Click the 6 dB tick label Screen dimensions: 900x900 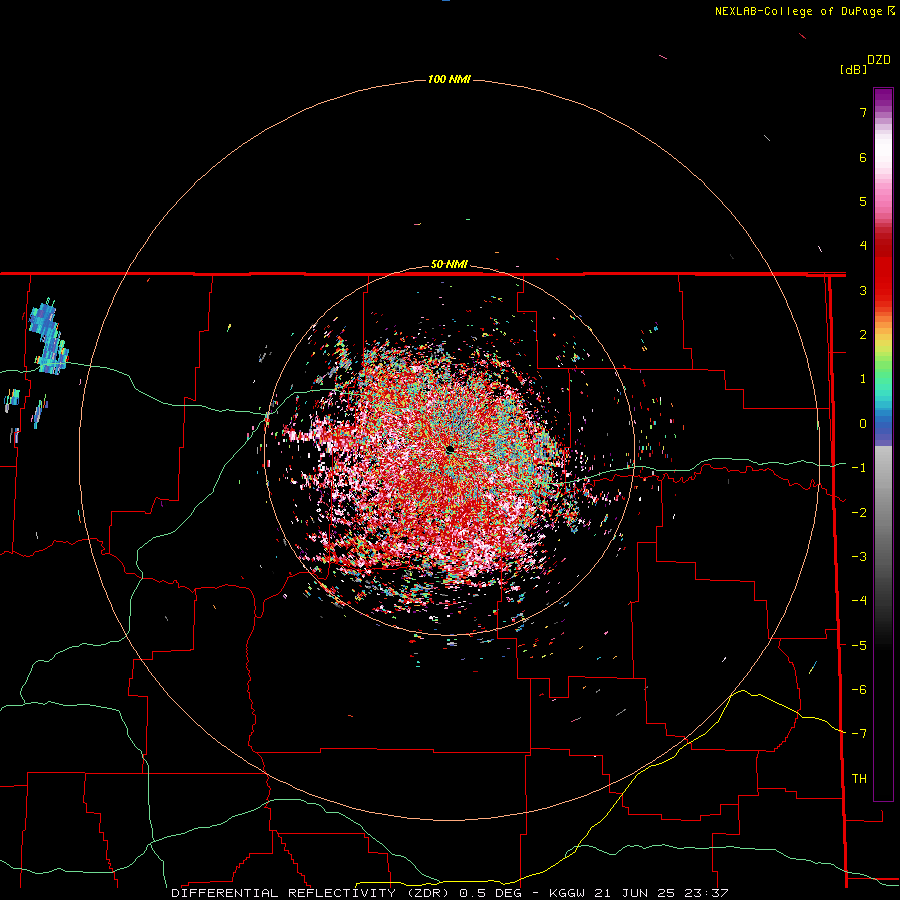(x=863, y=157)
